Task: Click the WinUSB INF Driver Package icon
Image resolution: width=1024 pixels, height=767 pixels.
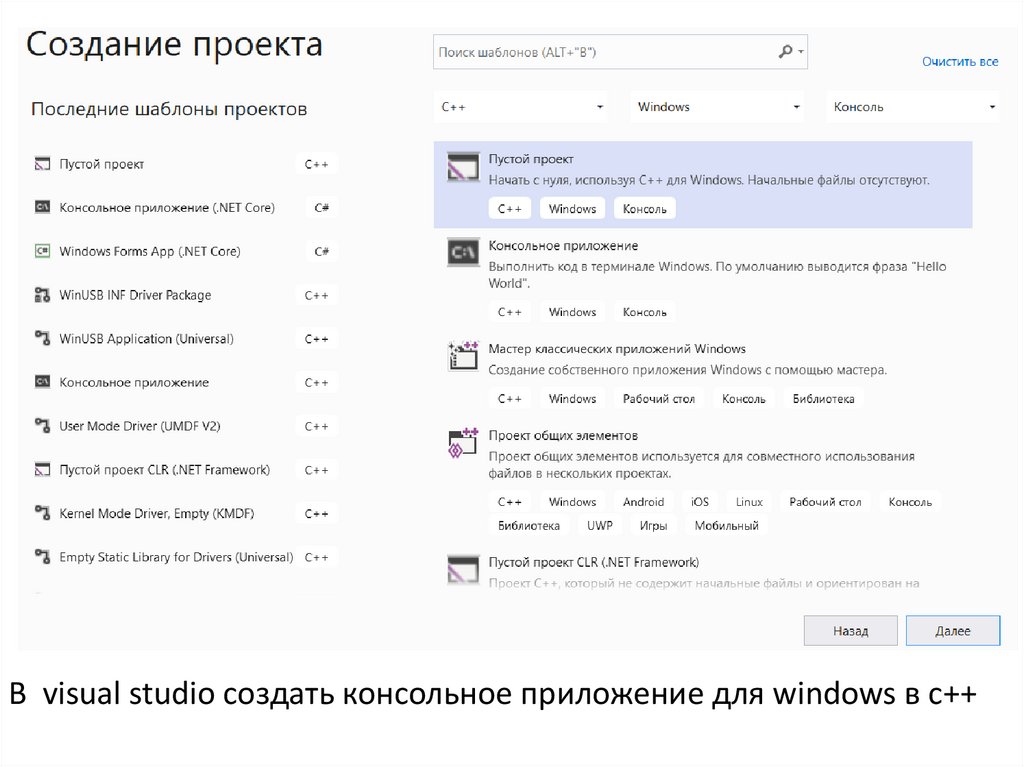Action: point(42,295)
